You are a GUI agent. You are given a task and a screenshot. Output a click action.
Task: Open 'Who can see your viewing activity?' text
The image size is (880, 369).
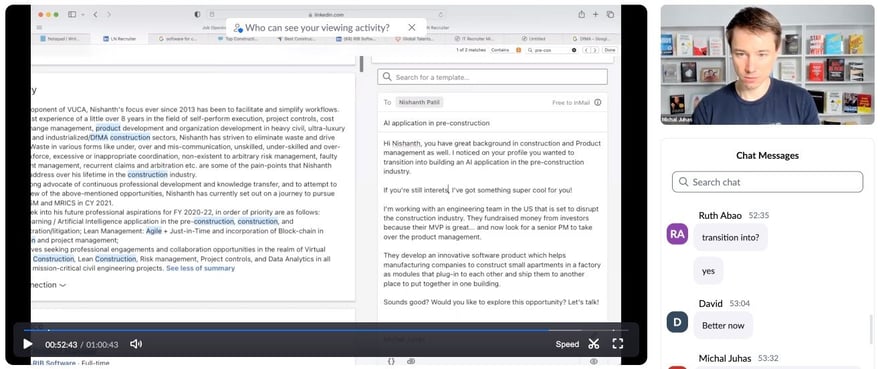[x=317, y=28]
